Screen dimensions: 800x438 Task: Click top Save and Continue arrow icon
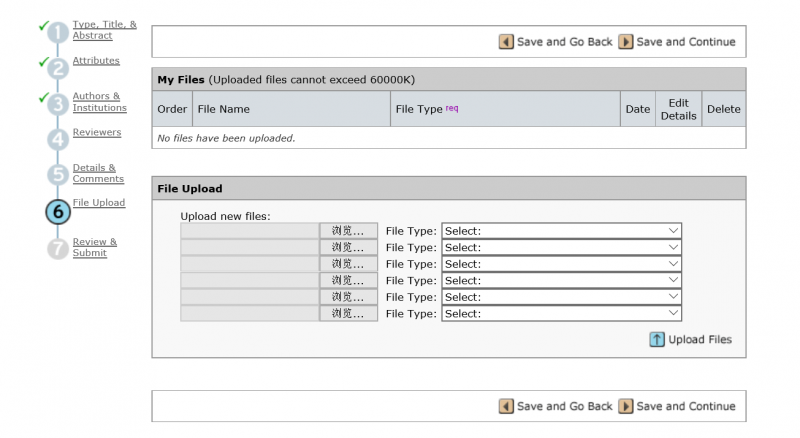click(x=626, y=42)
